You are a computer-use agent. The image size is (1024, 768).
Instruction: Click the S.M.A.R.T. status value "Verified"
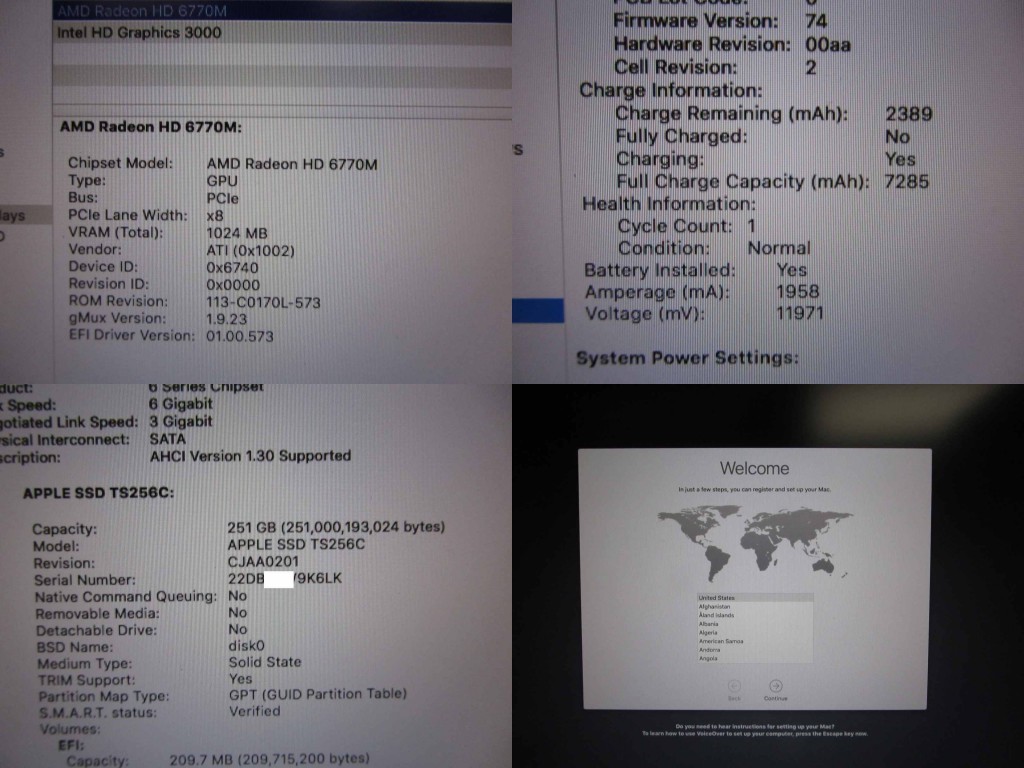pyautogui.click(x=255, y=711)
